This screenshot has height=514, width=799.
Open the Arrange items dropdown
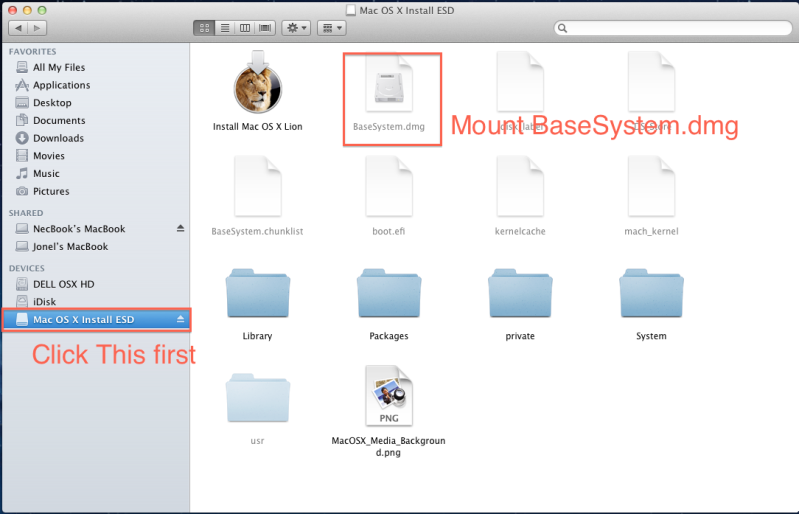(332, 28)
